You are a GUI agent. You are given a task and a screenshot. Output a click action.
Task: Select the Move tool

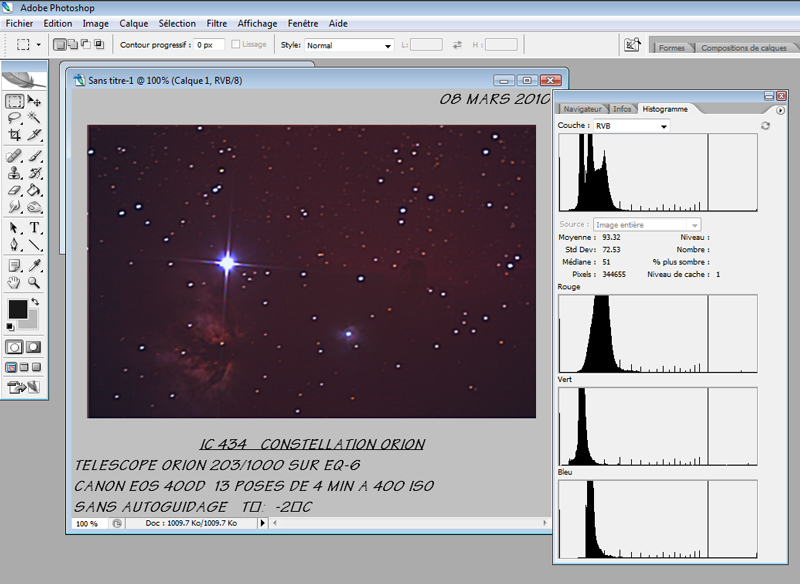tap(35, 102)
